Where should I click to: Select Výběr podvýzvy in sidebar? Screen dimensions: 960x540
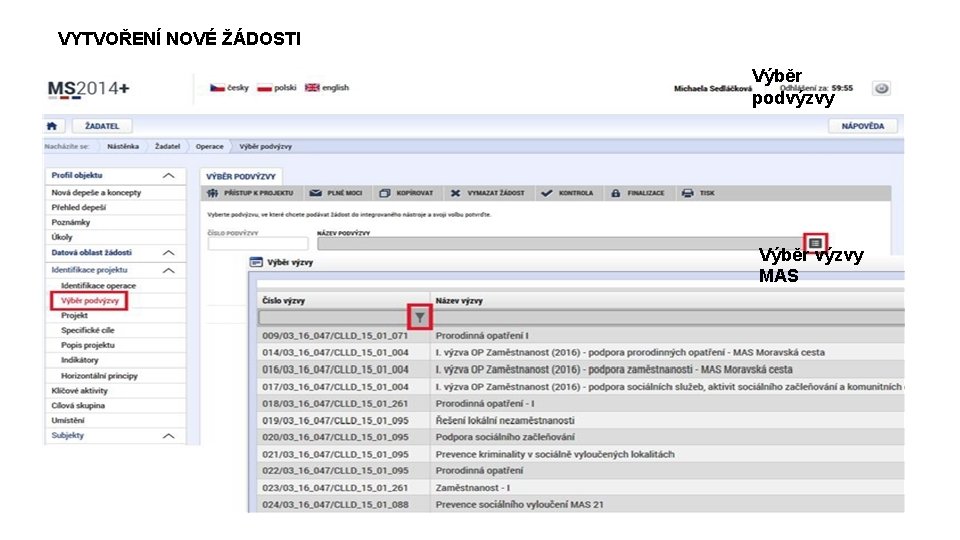[89, 301]
